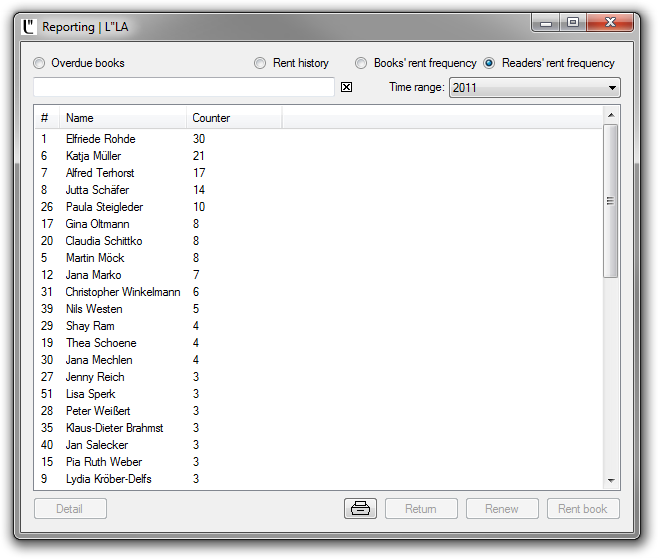Select Christopher Winkelmann in the list

pyautogui.click(x=122, y=292)
